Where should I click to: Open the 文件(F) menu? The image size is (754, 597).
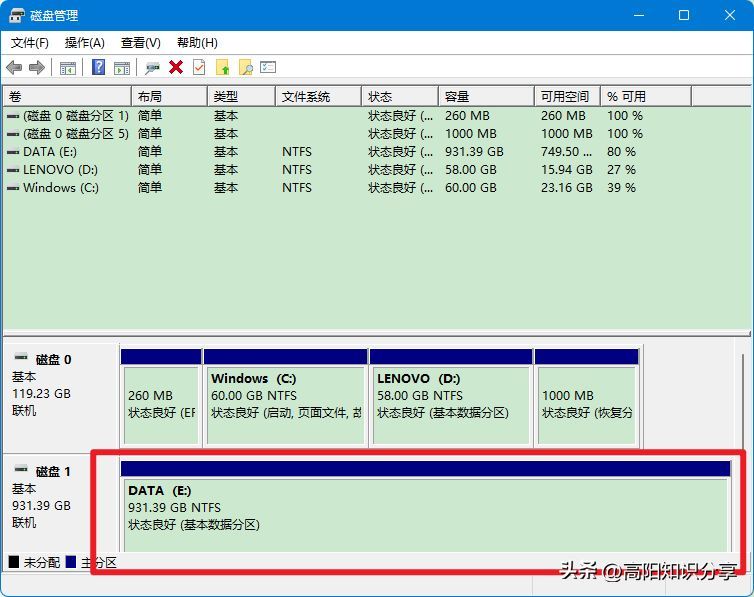tap(30, 43)
